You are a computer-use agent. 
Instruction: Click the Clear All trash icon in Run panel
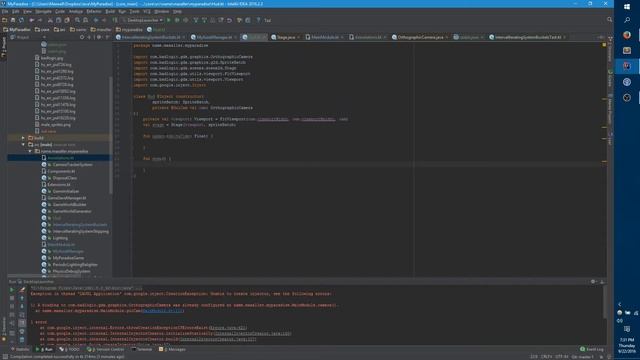(22, 340)
